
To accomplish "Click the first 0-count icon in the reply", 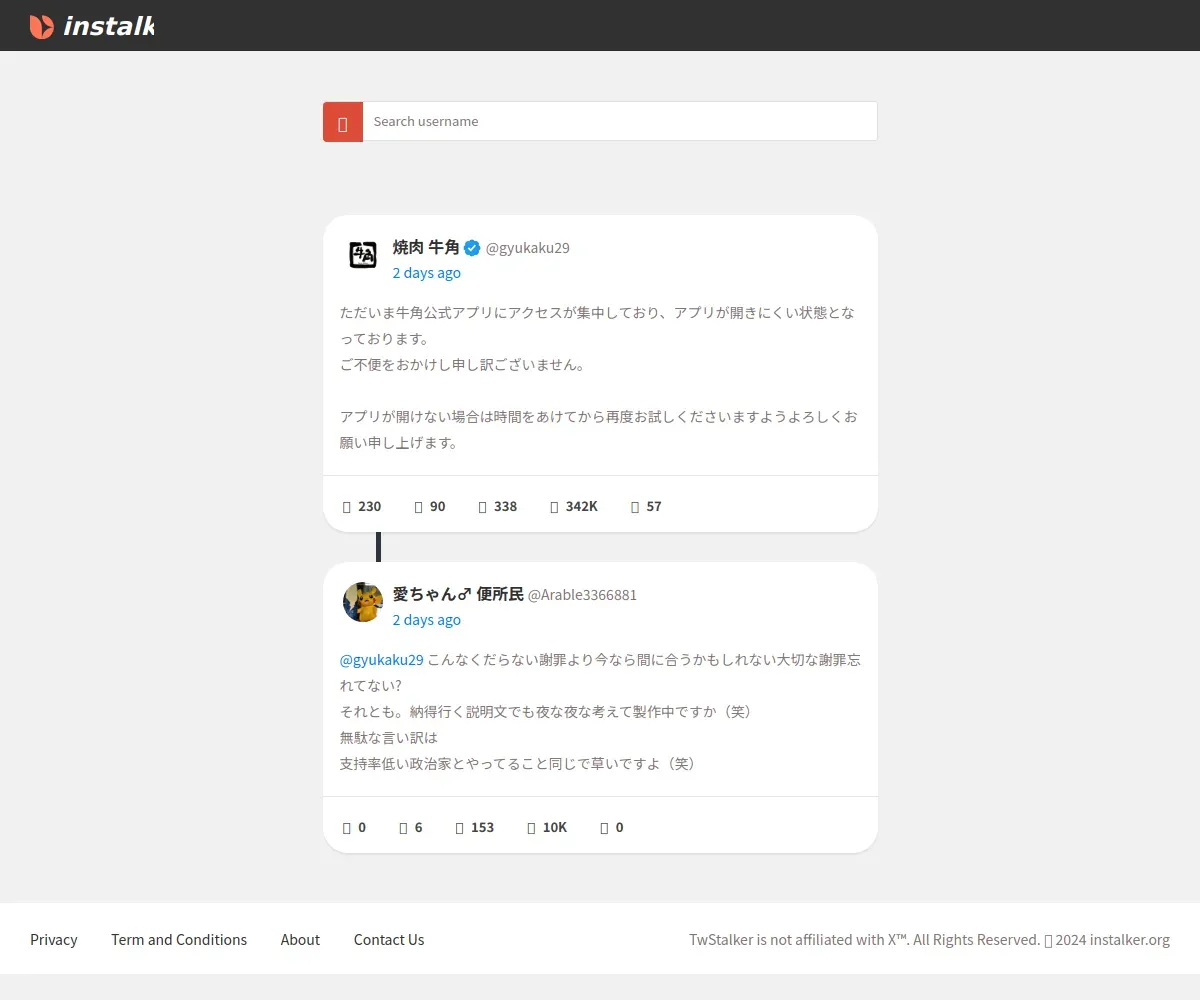I will (347, 828).
